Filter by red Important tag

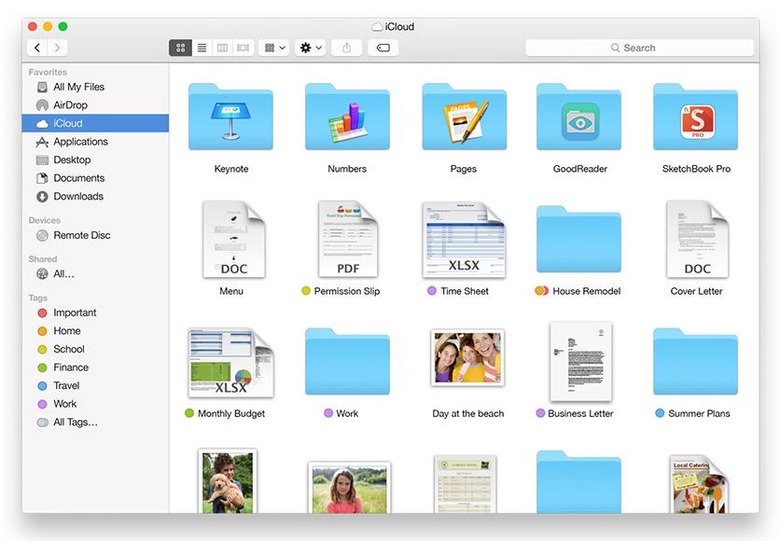click(x=96, y=313)
